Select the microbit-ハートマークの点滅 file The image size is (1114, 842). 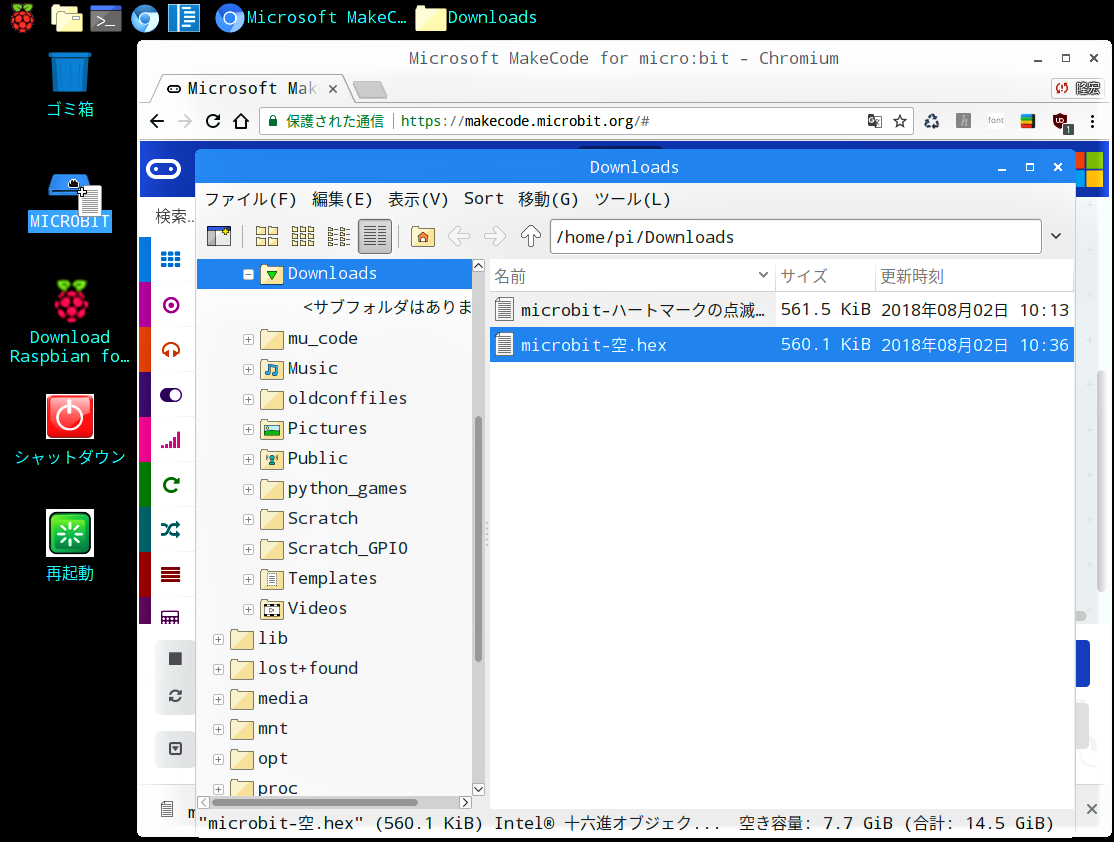(782, 309)
